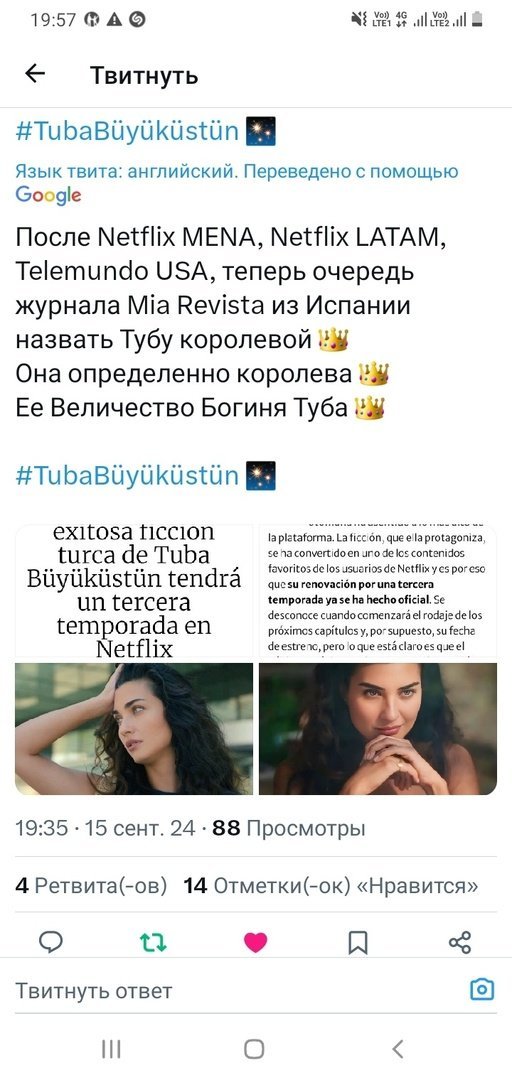Open the left photo of woman touching hair
This screenshot has width=512, height=1080.
pyautogui.click(x=134, y=729)
